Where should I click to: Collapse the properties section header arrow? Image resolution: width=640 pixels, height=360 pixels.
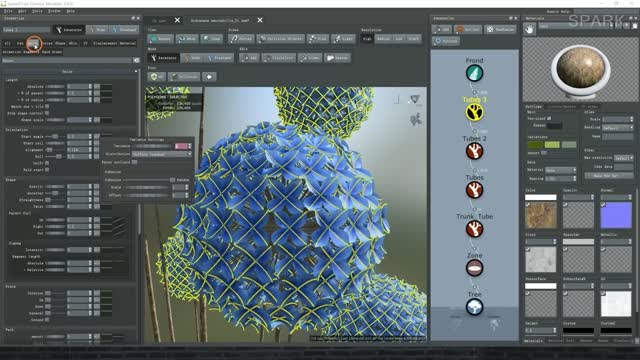tap(136, 71)
